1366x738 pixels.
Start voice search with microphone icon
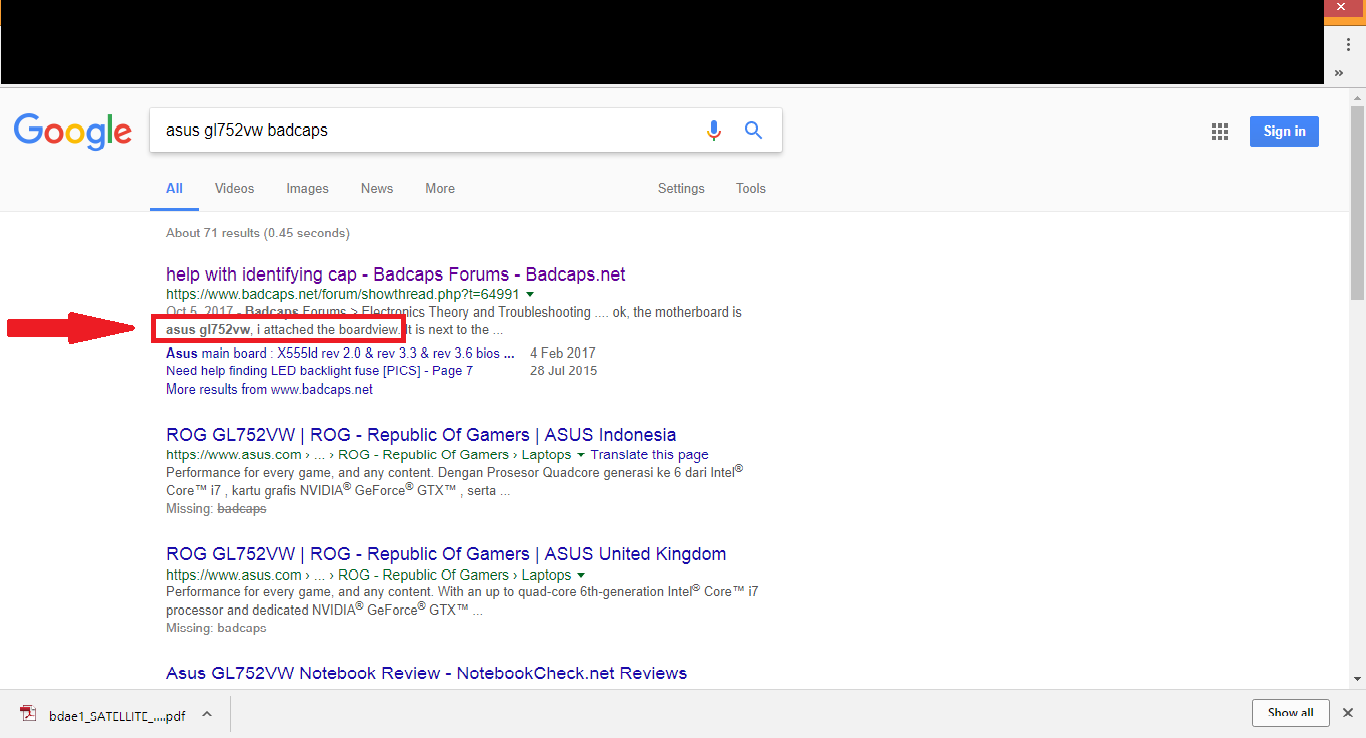point(713,131)
